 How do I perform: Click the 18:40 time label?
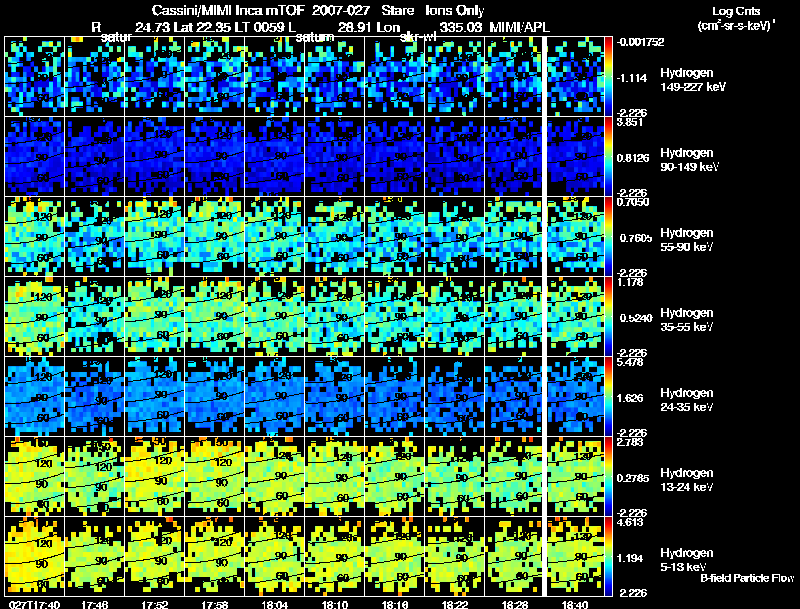coord(575,604)
